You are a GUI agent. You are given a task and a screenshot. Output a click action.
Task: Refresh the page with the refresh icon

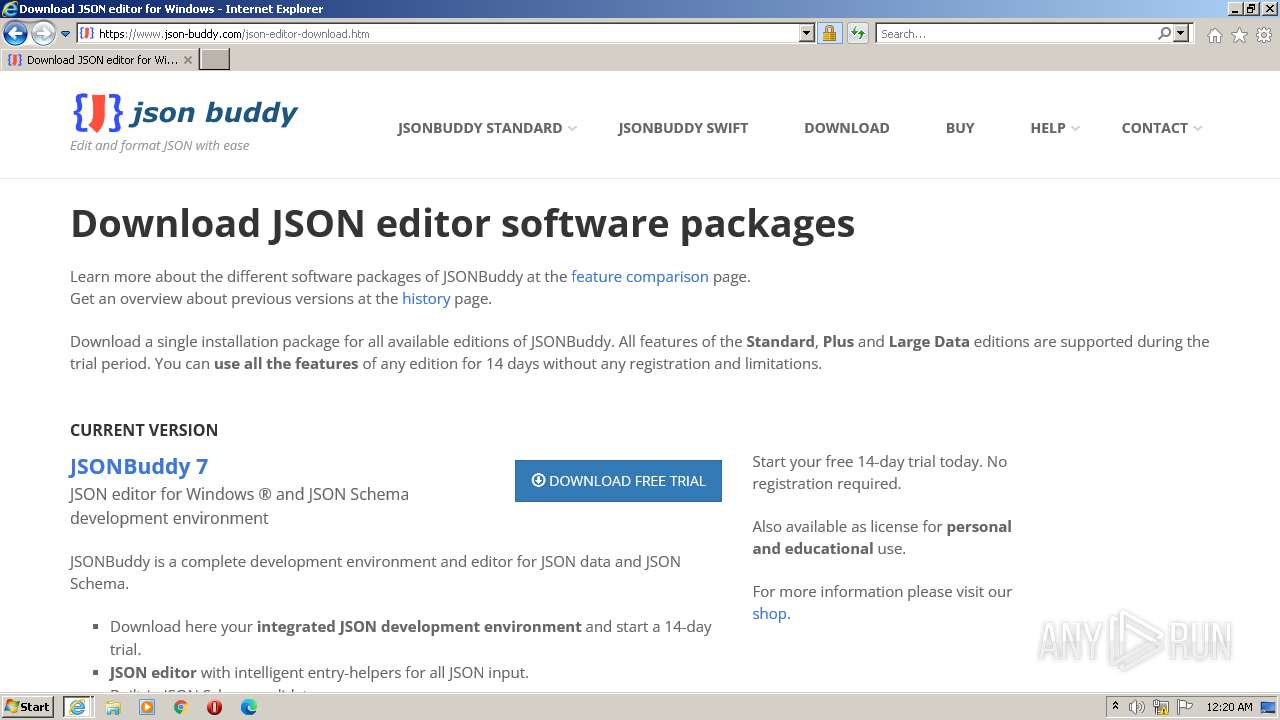click(858, 34)
